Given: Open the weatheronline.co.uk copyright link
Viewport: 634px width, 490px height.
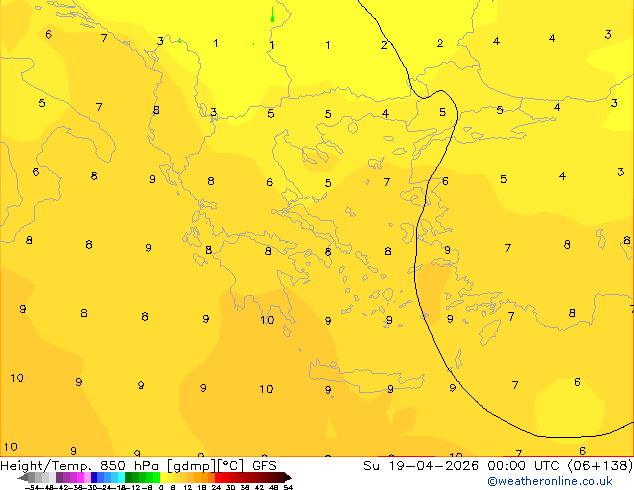Looking at the screenshot, I should [549, 481].
